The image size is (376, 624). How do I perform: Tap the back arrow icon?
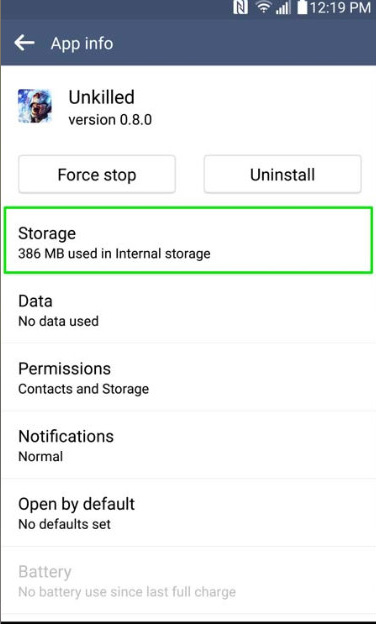[24, 43]
